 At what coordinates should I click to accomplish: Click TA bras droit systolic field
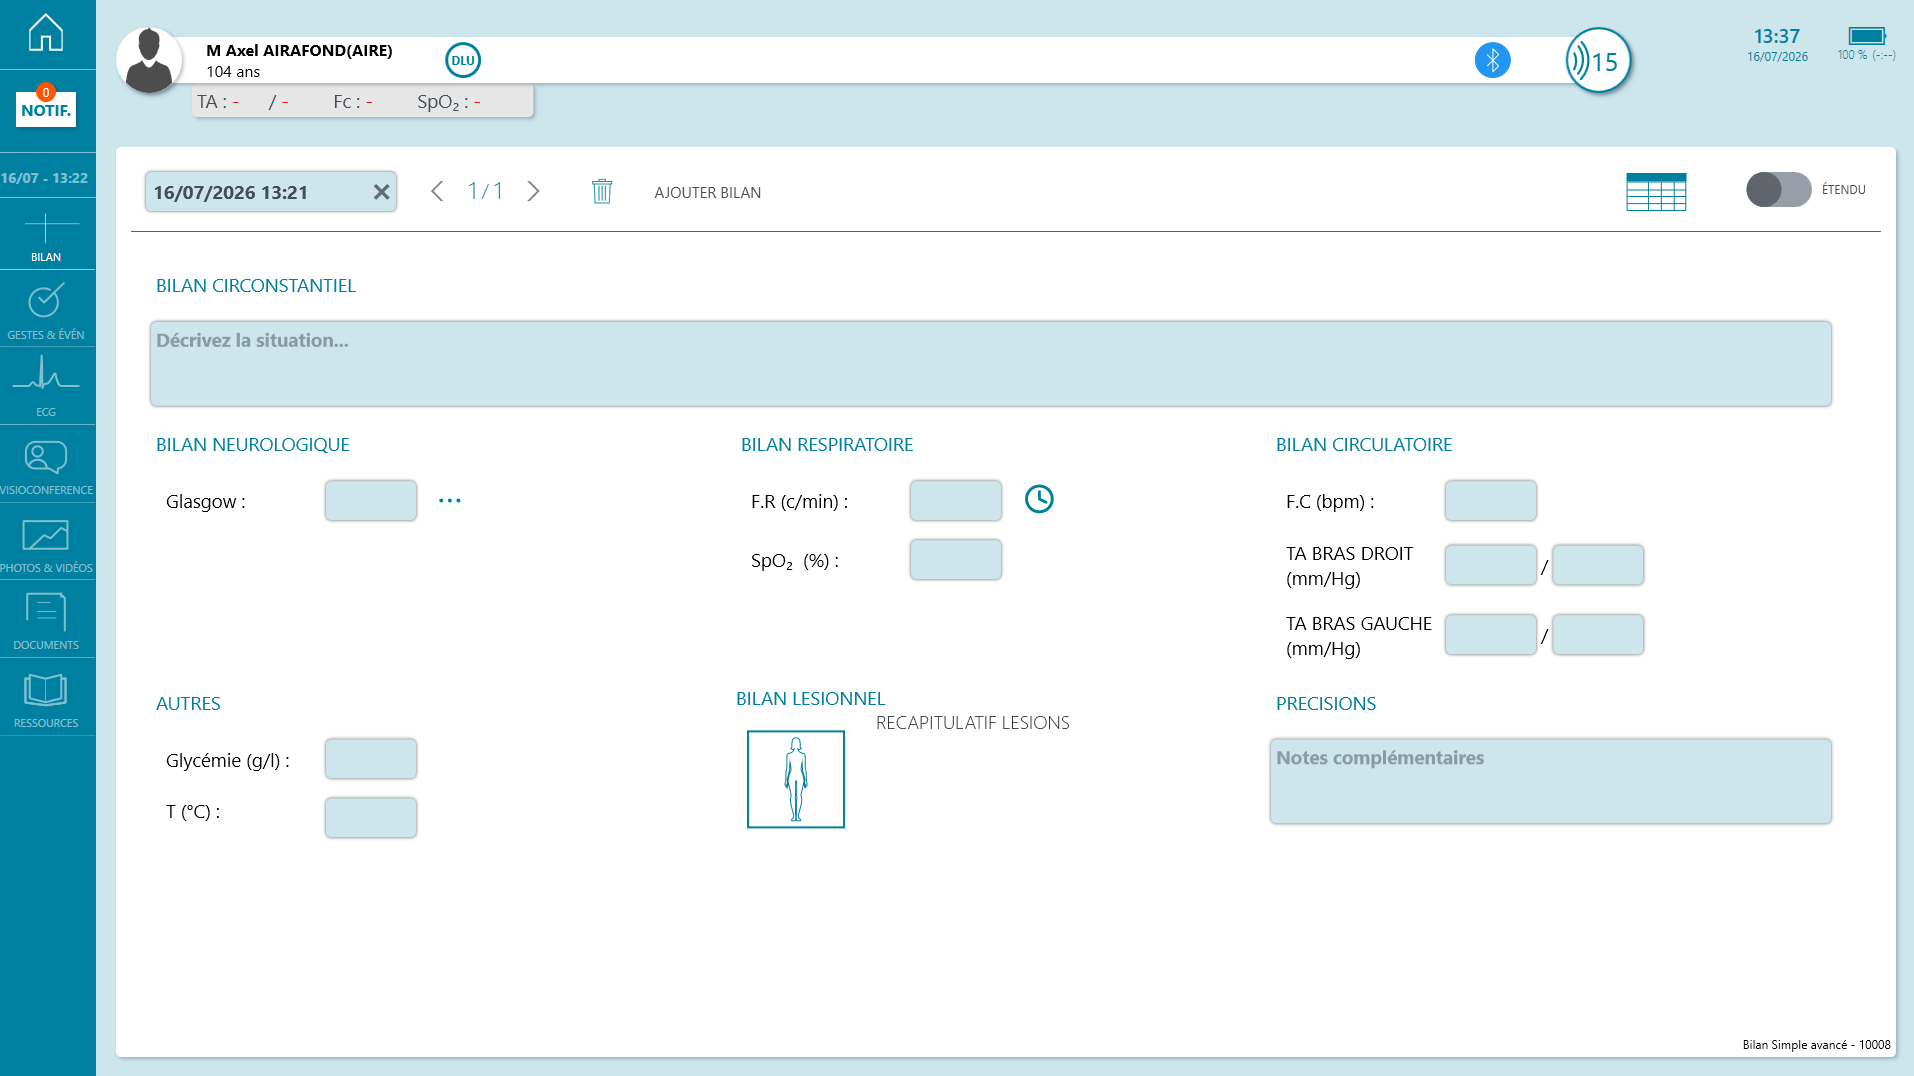click(x=1490, y=565)
